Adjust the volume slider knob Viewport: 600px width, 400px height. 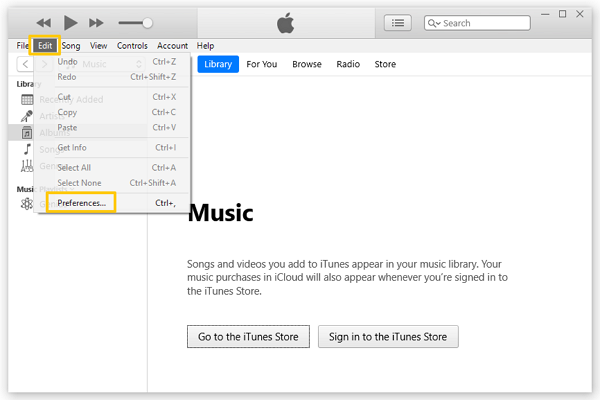(147, 23)
